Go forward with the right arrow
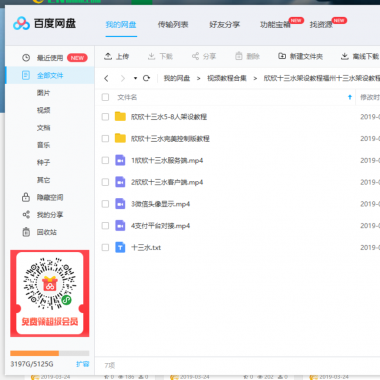Screen dimensions: 380x380 click(123, 78)
